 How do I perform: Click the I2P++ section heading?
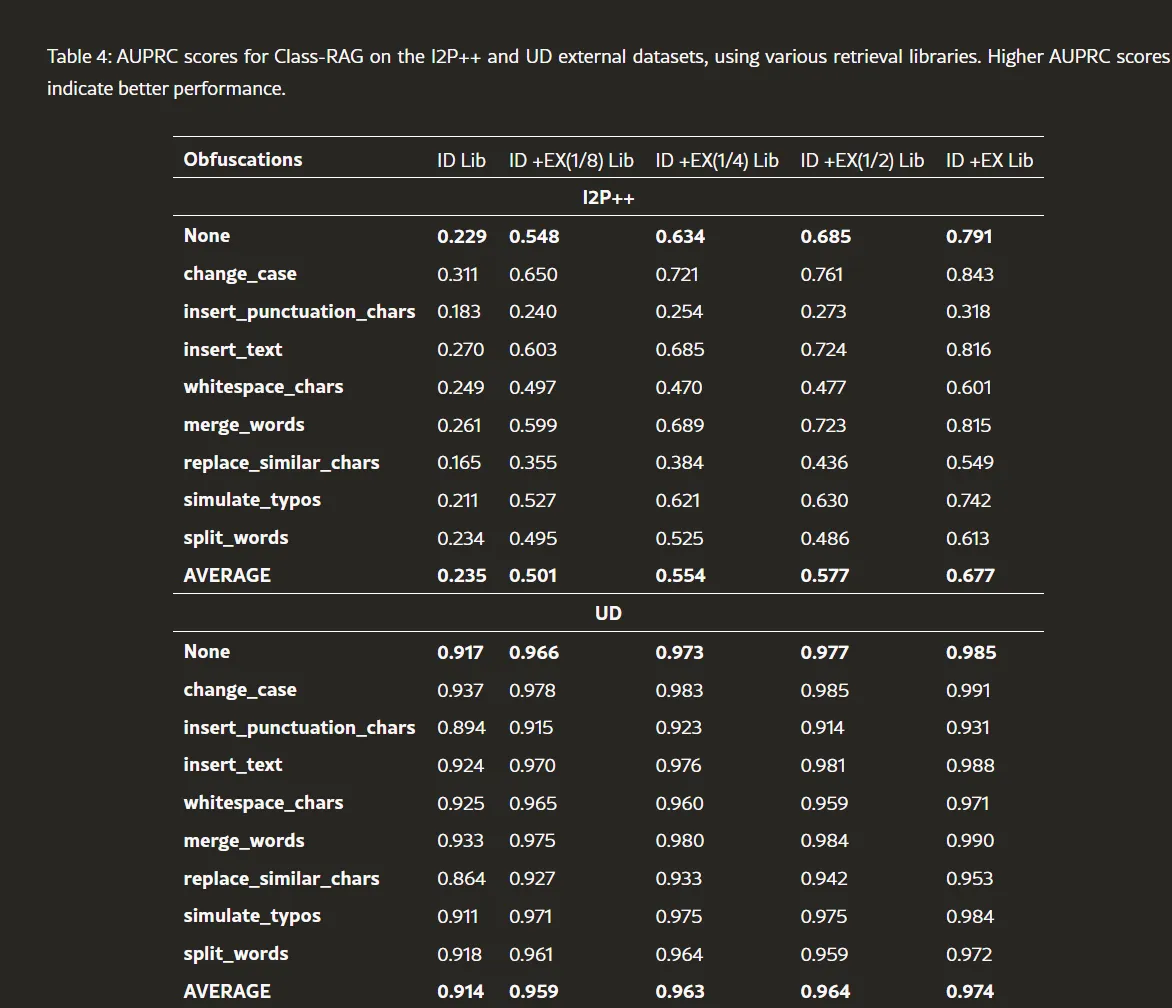(x=608, y=198)
